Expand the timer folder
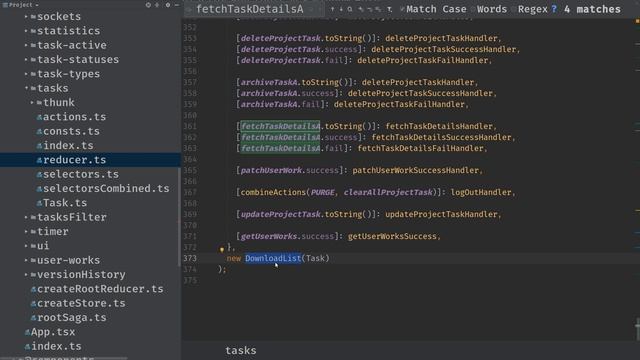The height and width of the screenshot is (360, 640). click(x=26, y=232)
